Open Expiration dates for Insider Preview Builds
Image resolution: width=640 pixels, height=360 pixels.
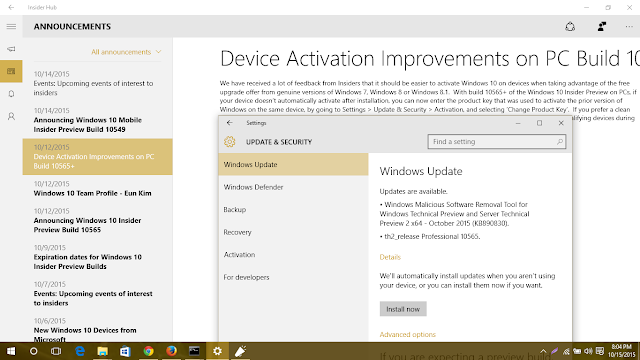point(98,257)
